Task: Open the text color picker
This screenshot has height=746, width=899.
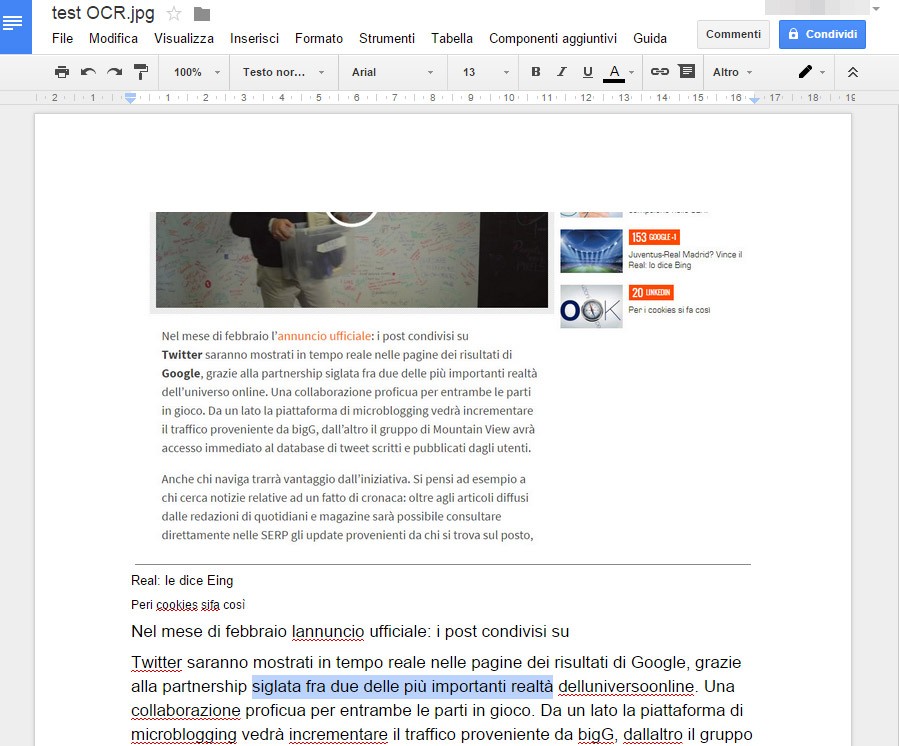Action: (x=617, y=72)
